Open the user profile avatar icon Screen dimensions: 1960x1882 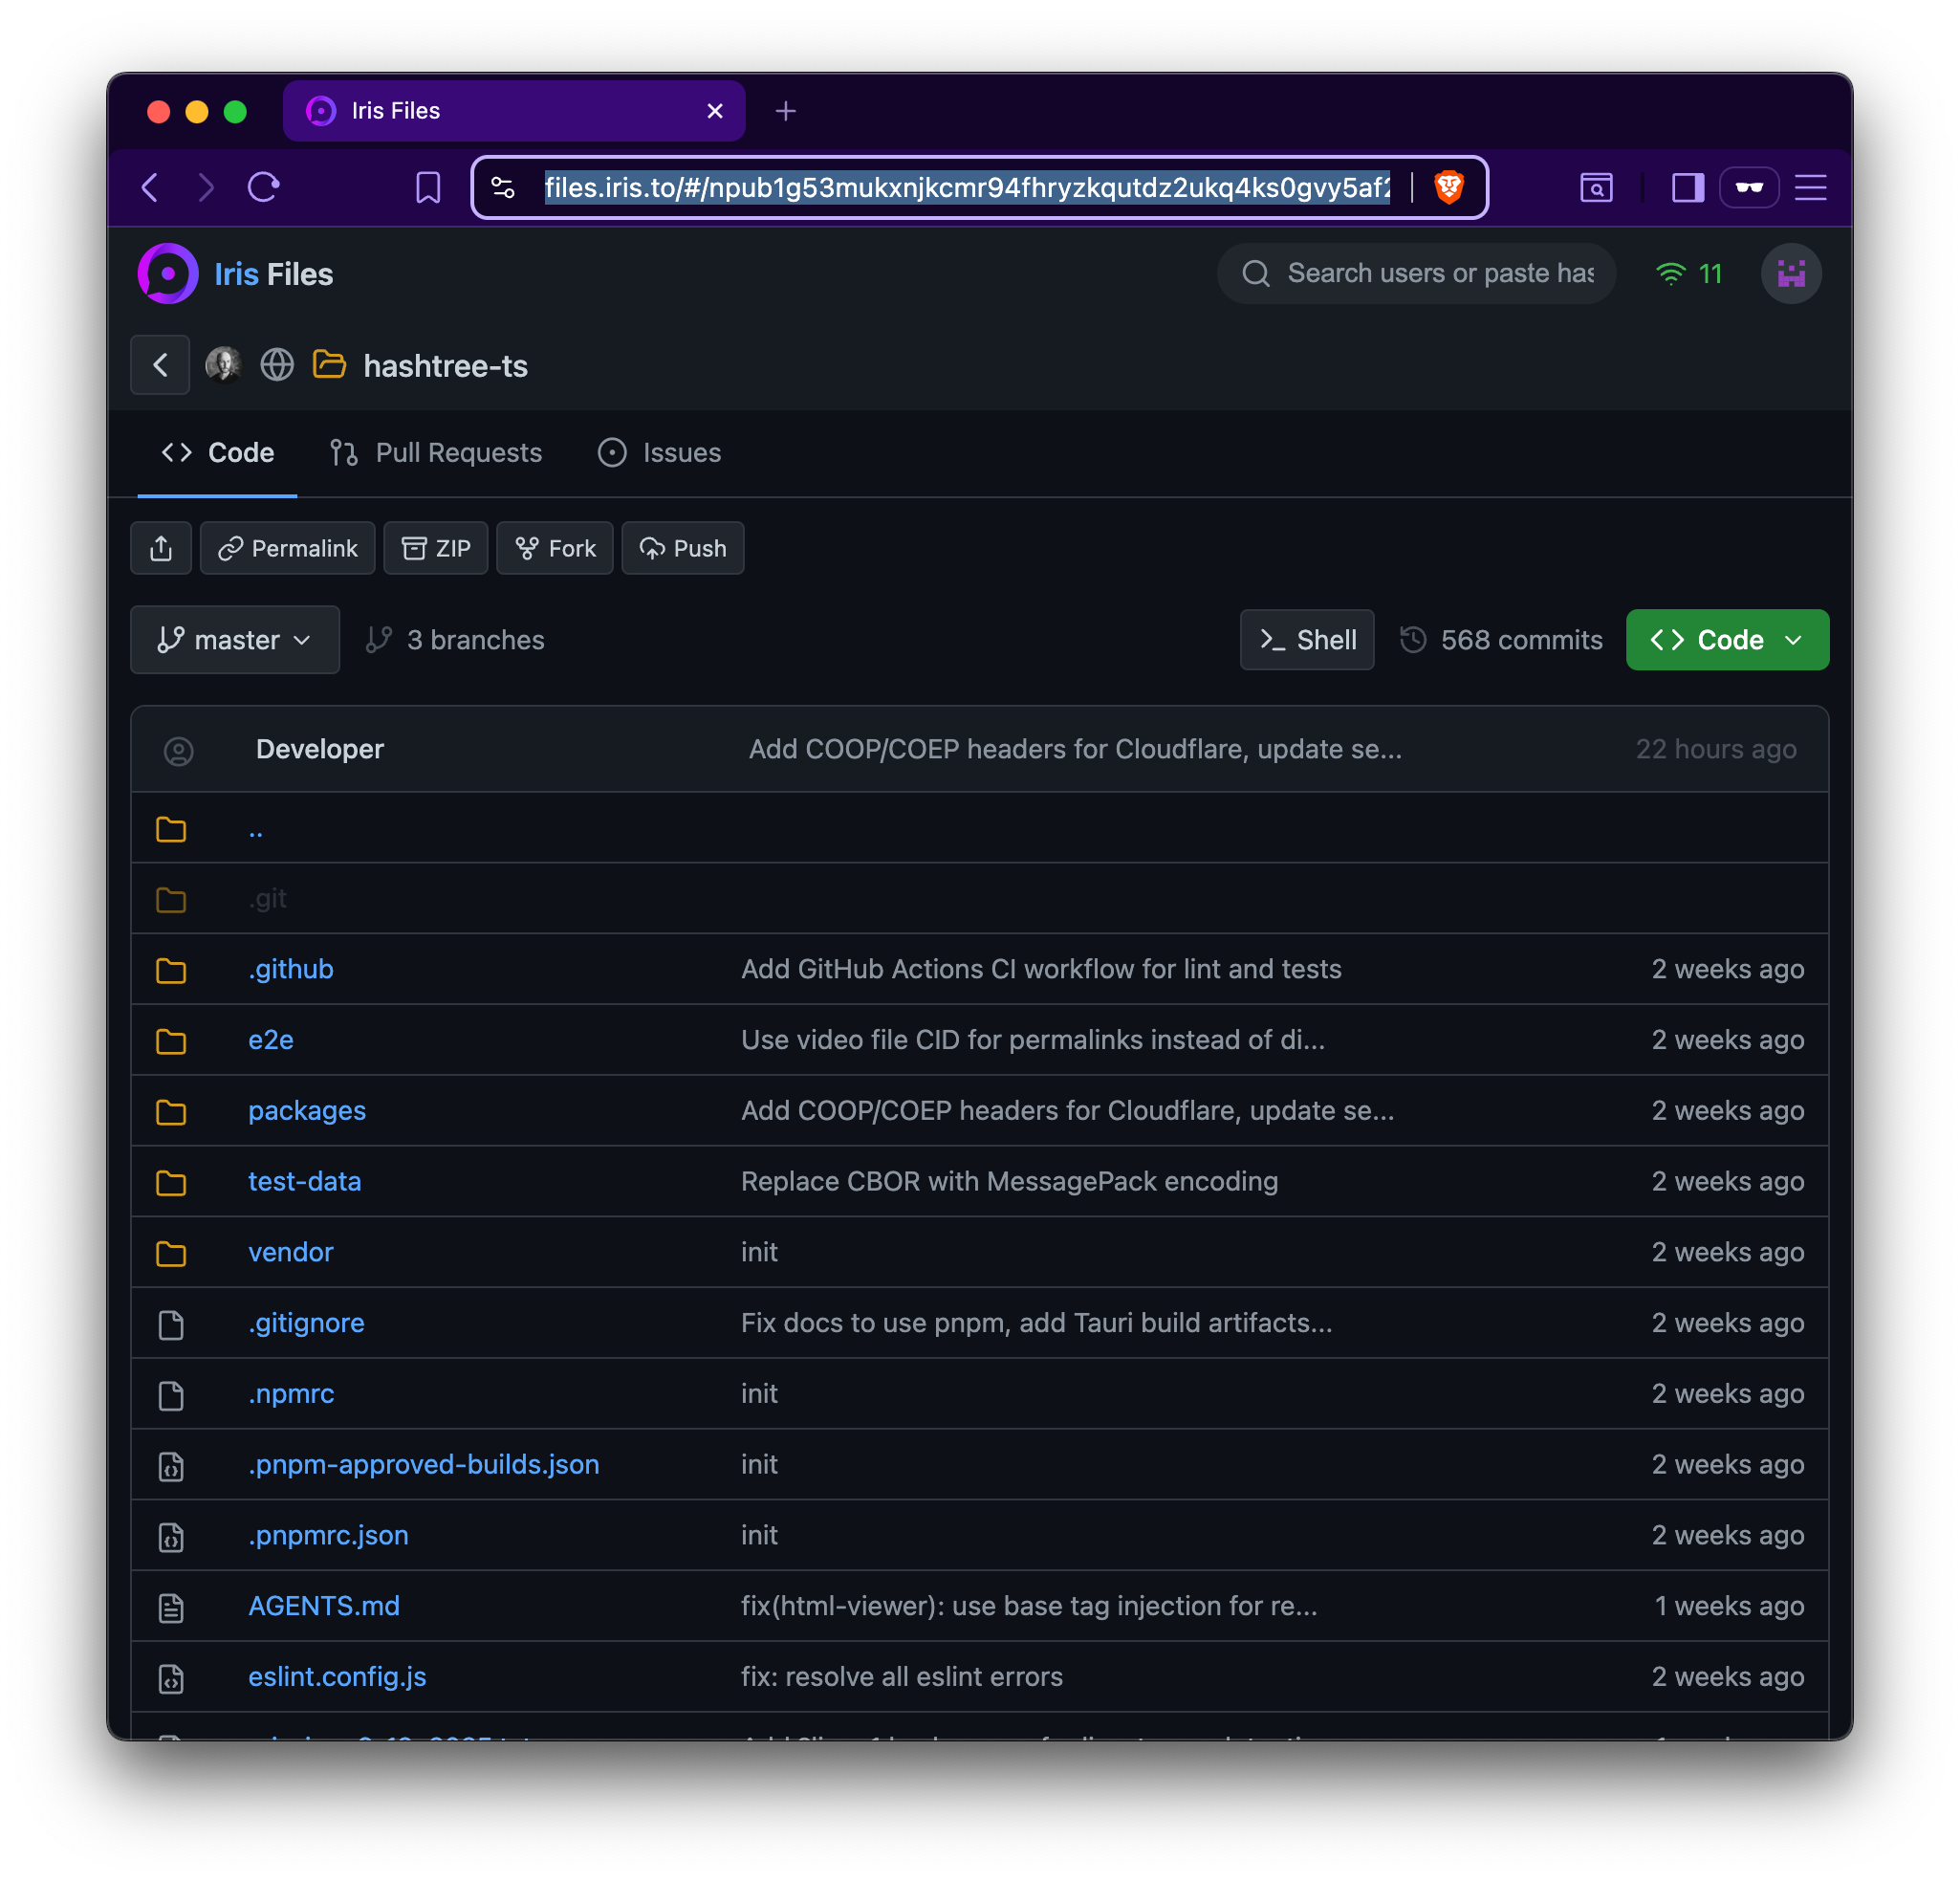tap(1790, 274)
